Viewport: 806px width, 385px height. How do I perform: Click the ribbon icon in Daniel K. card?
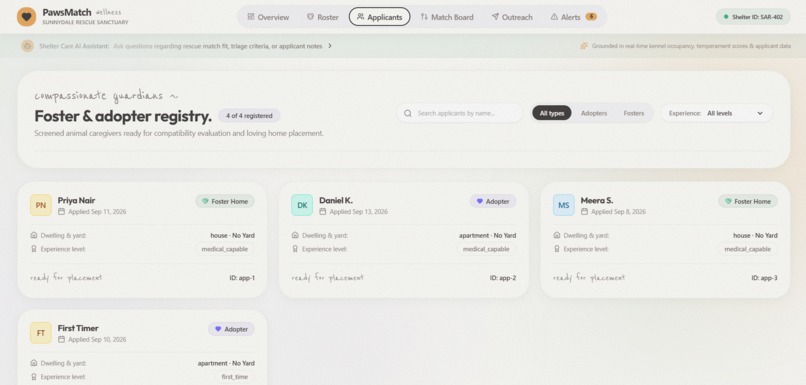click(295, 248)
